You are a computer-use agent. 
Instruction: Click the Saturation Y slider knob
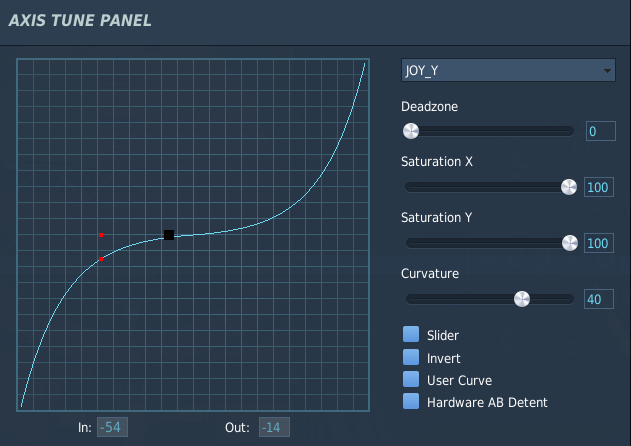569,243
